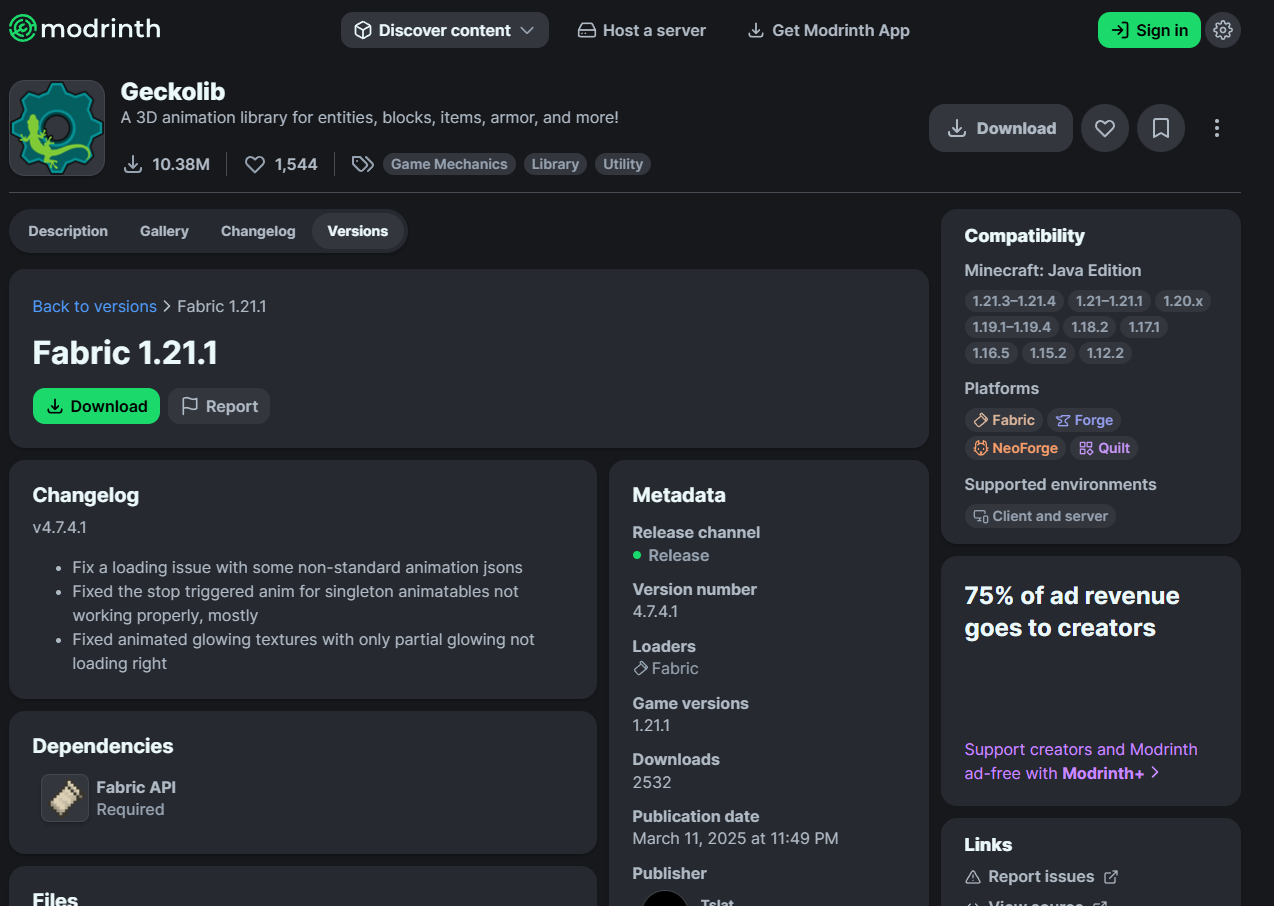Click the Sign in button
Image resolution: width=1274 pixels, height=906 pixels.
[x=1149, y=30]
